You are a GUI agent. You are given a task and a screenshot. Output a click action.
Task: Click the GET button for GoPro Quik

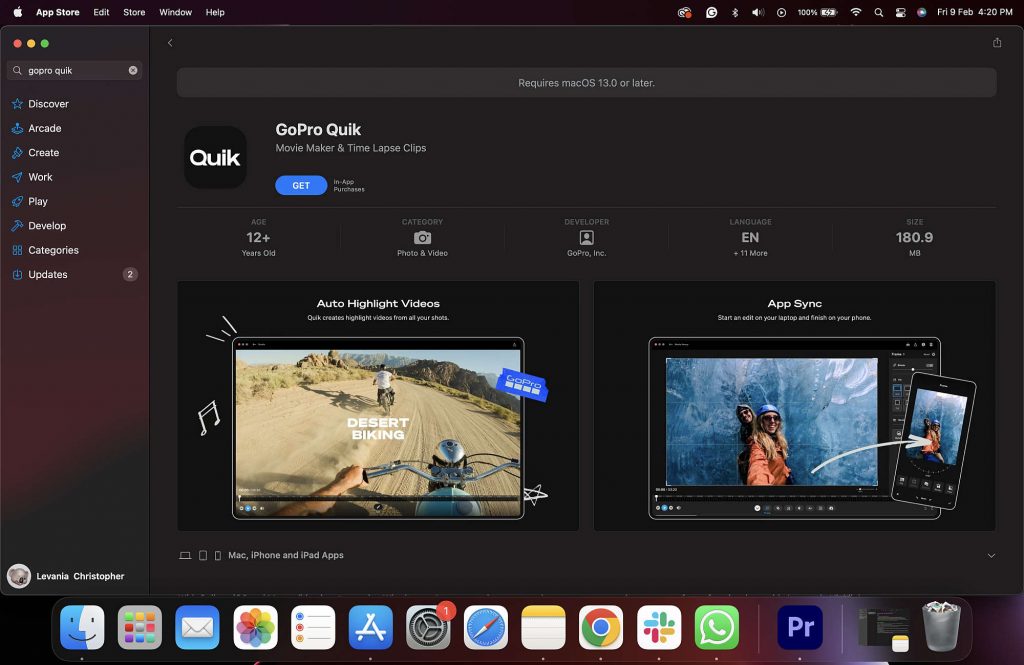tap(301, 186)
